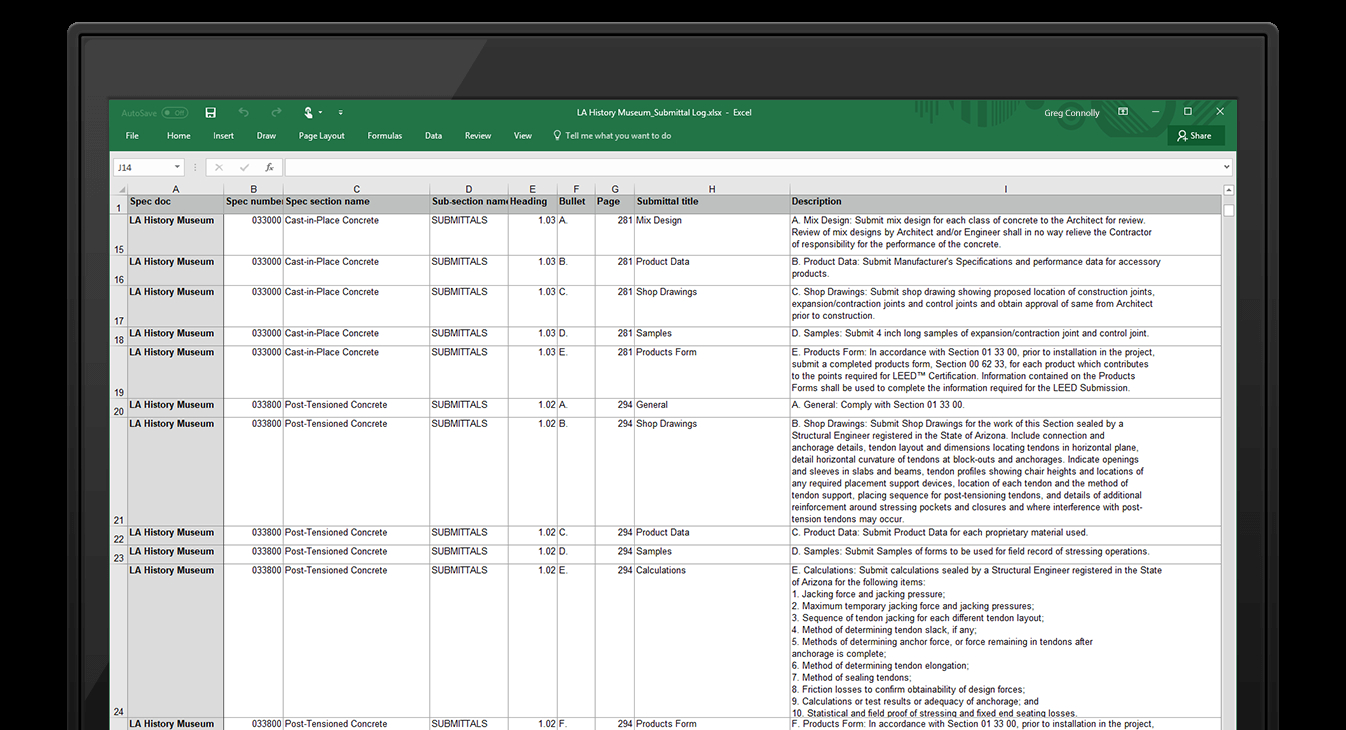
Task: Click Products Form cell in row 19
Action: pyautogui.click(x=712, y=373)
